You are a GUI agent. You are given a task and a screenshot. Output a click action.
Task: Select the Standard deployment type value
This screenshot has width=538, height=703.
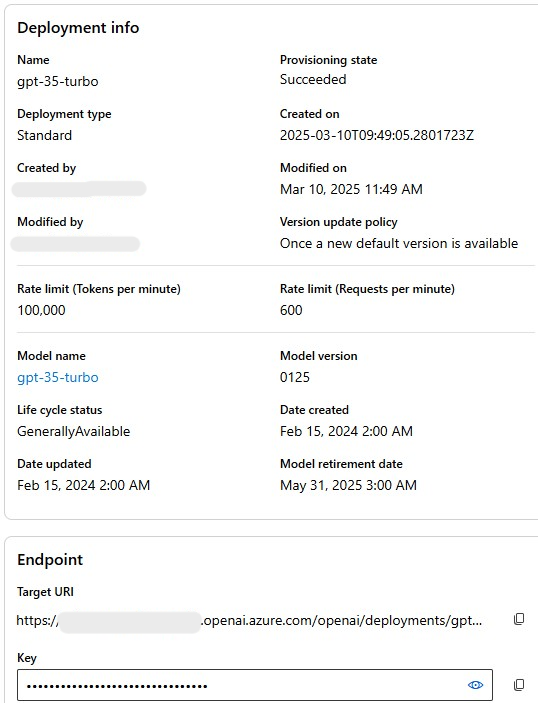(44, 135)
